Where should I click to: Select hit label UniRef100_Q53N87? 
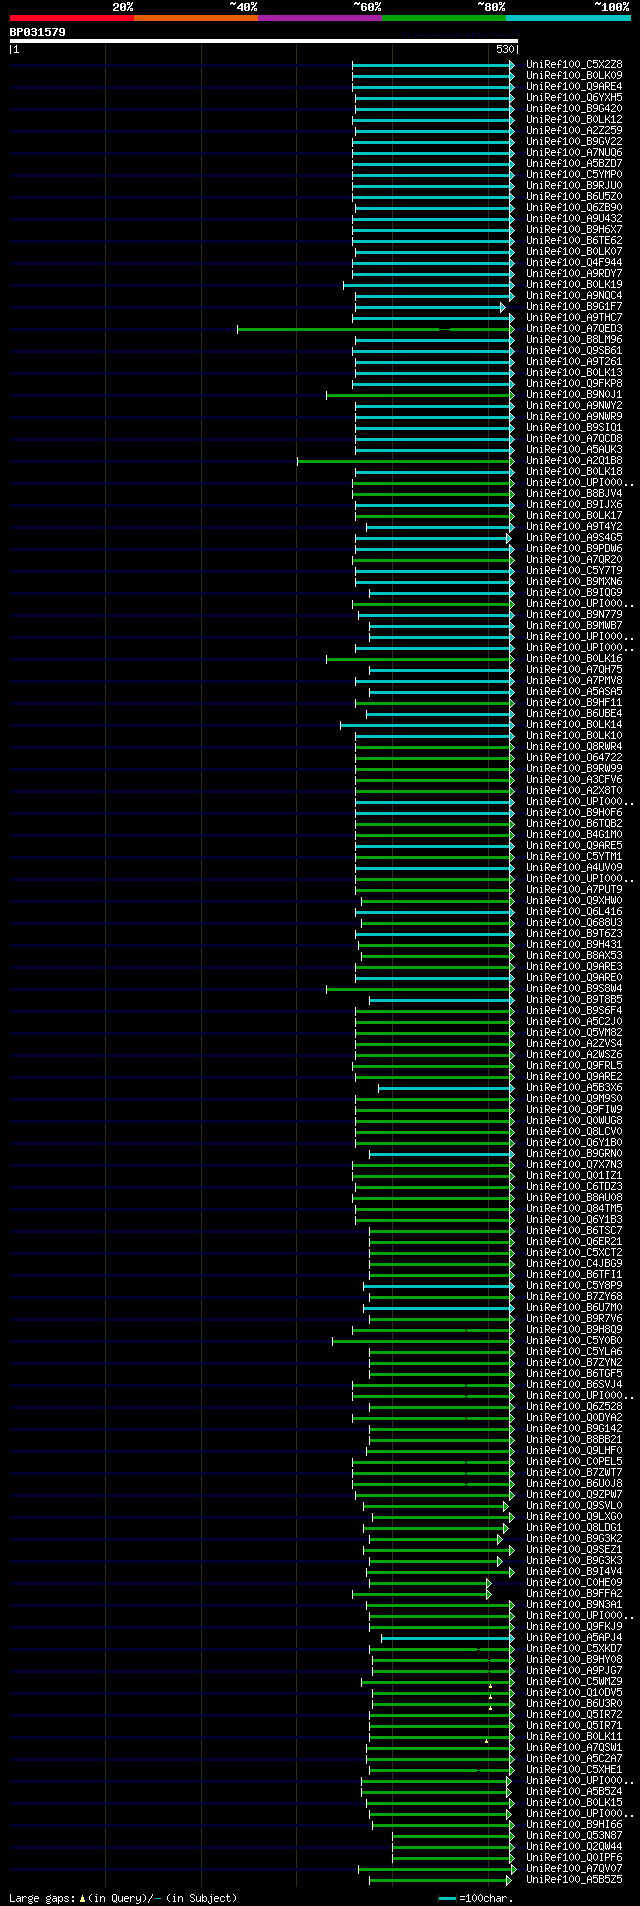coord(574,1835)
